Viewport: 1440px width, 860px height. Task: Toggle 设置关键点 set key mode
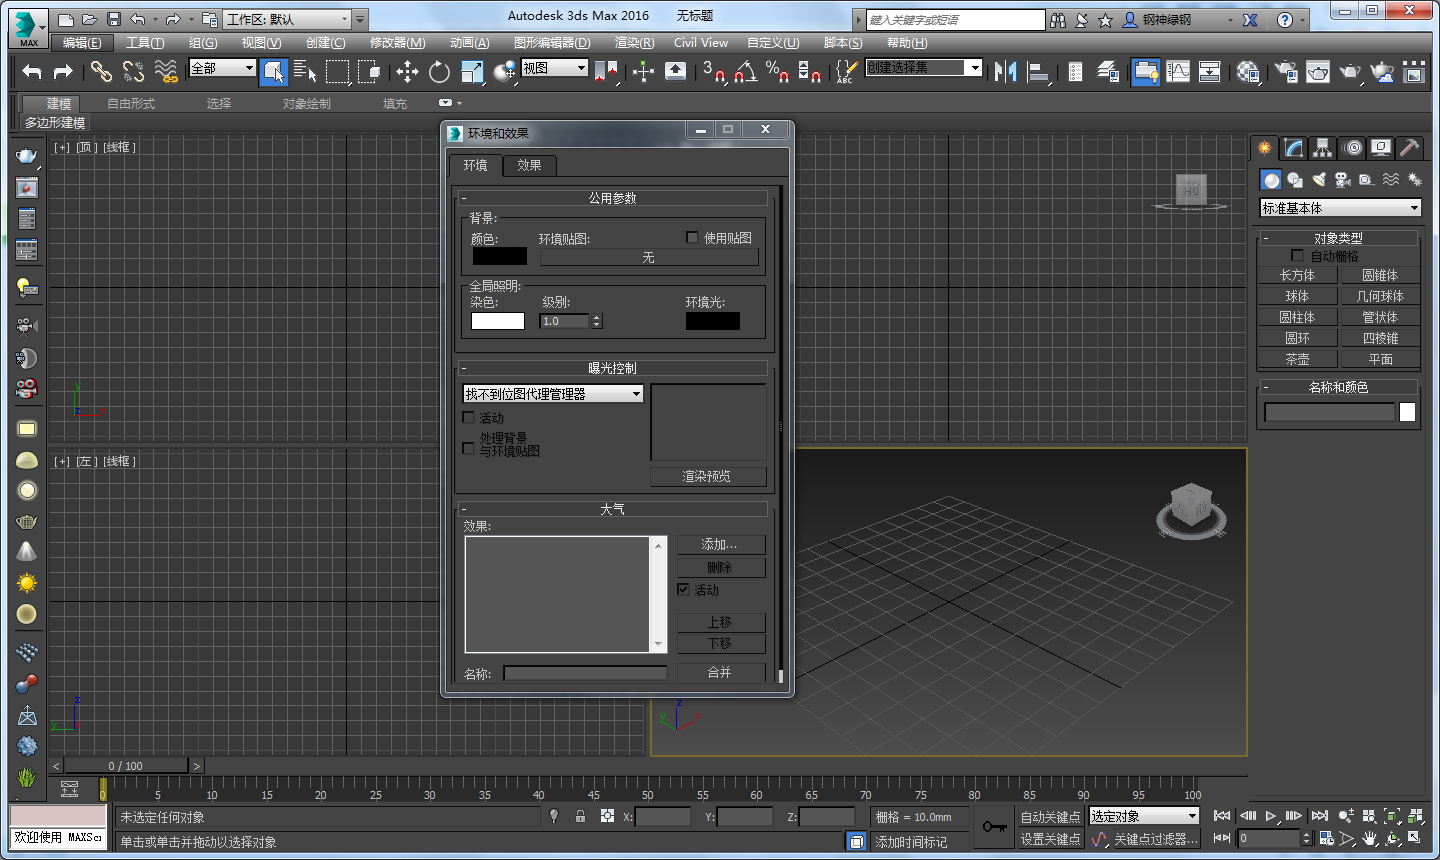1050,839
